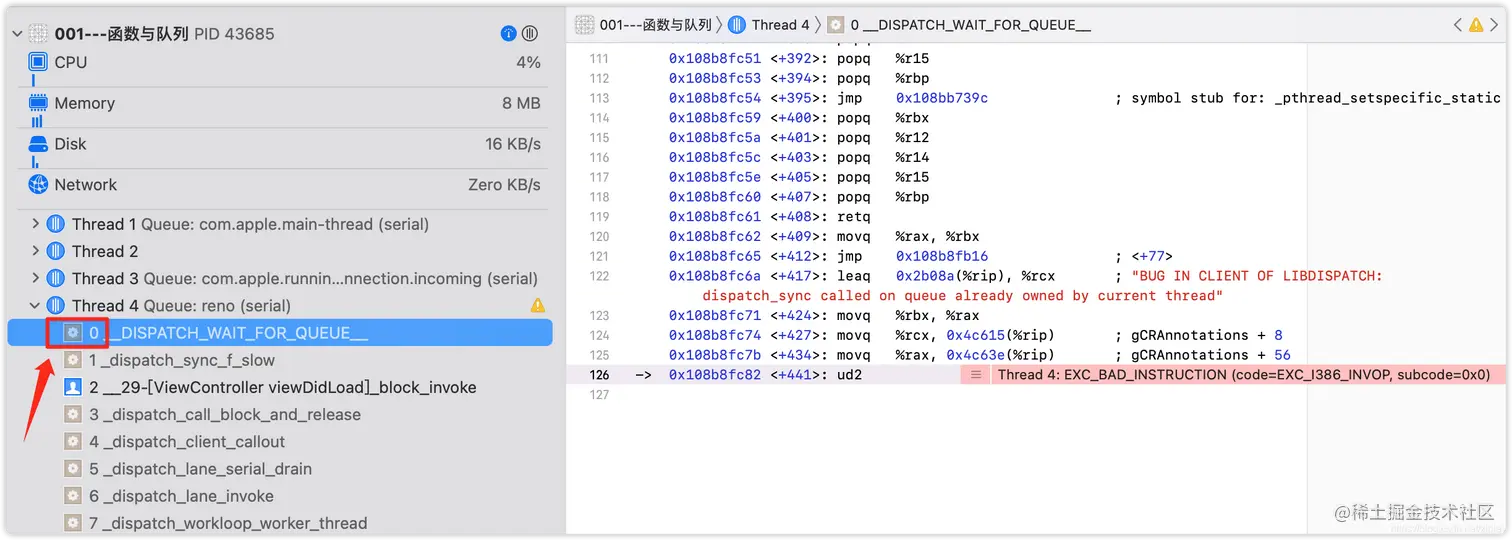The image size is (1512, 540).
Task: Click the Thread 1 thread icon
Action: (x=56, y=224)
